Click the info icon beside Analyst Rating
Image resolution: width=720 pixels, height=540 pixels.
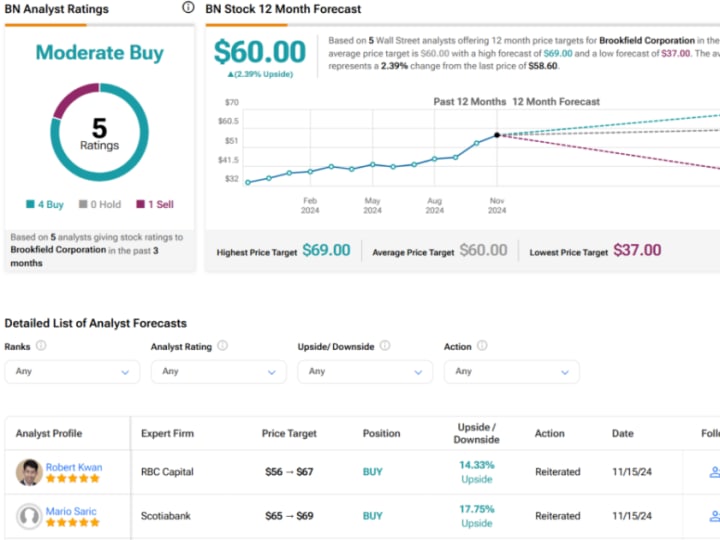click(222, 345)
